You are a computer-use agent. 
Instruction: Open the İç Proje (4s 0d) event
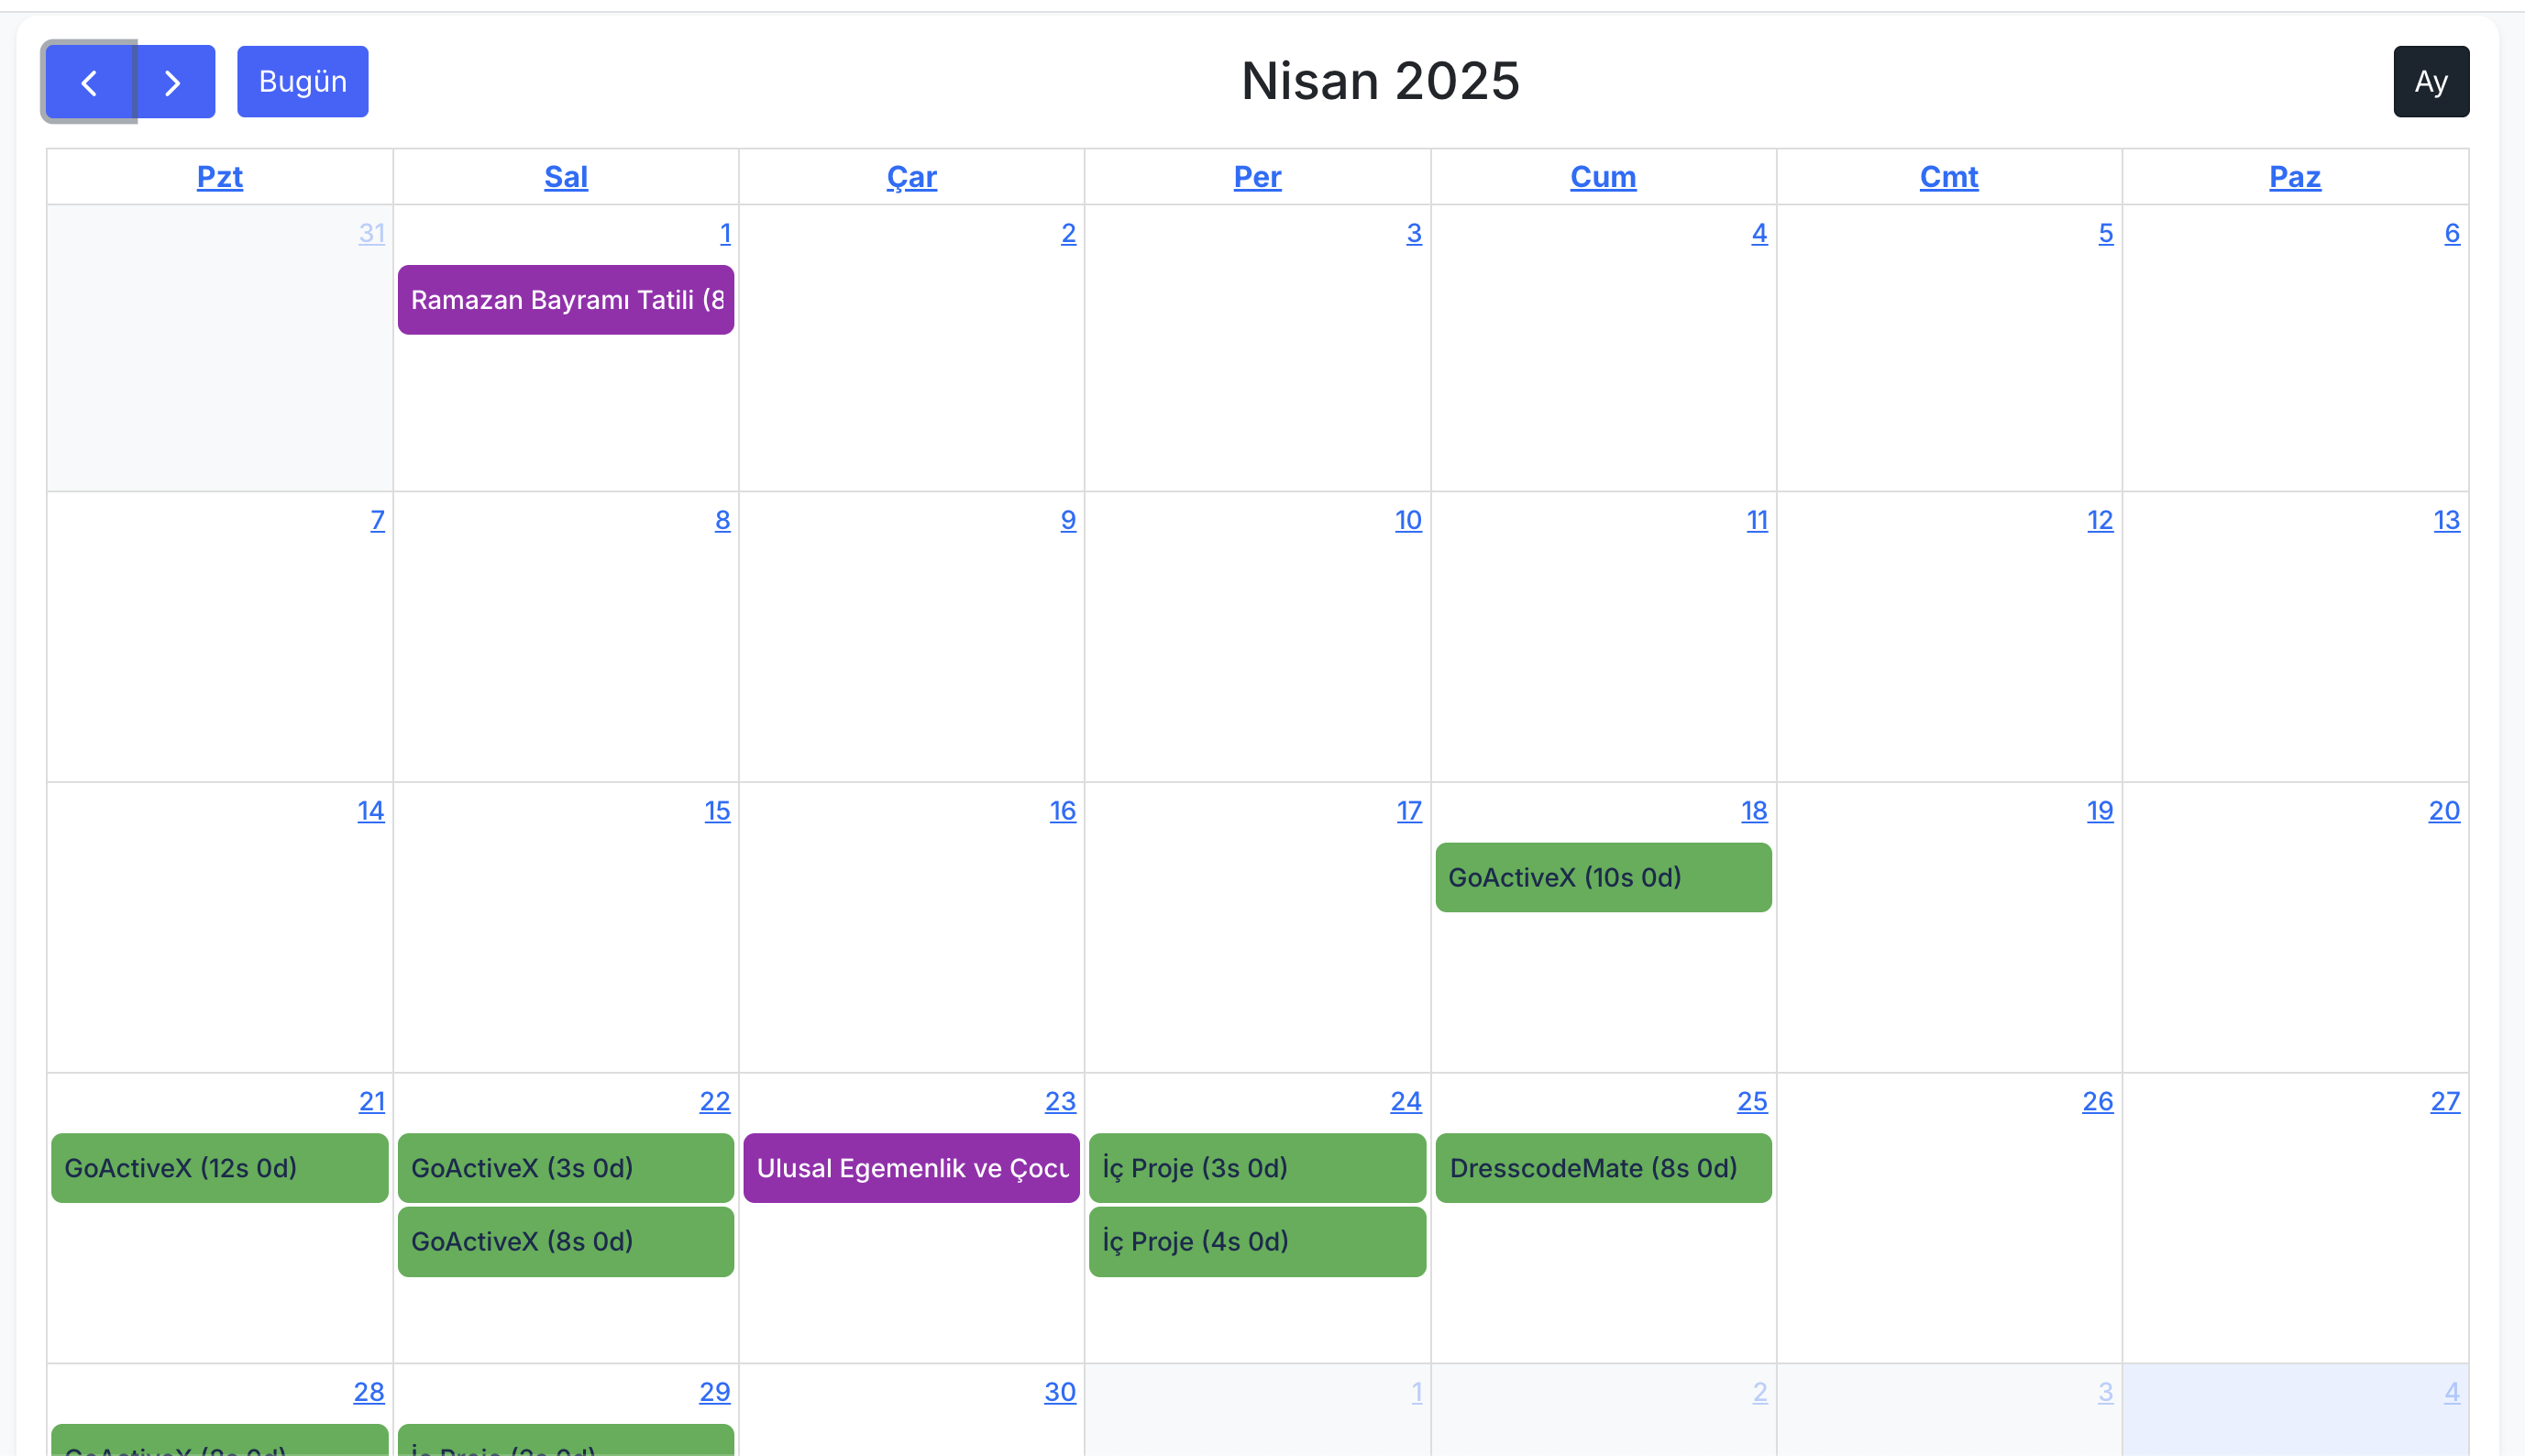pyautogui.click(x=1256, y=1241)
